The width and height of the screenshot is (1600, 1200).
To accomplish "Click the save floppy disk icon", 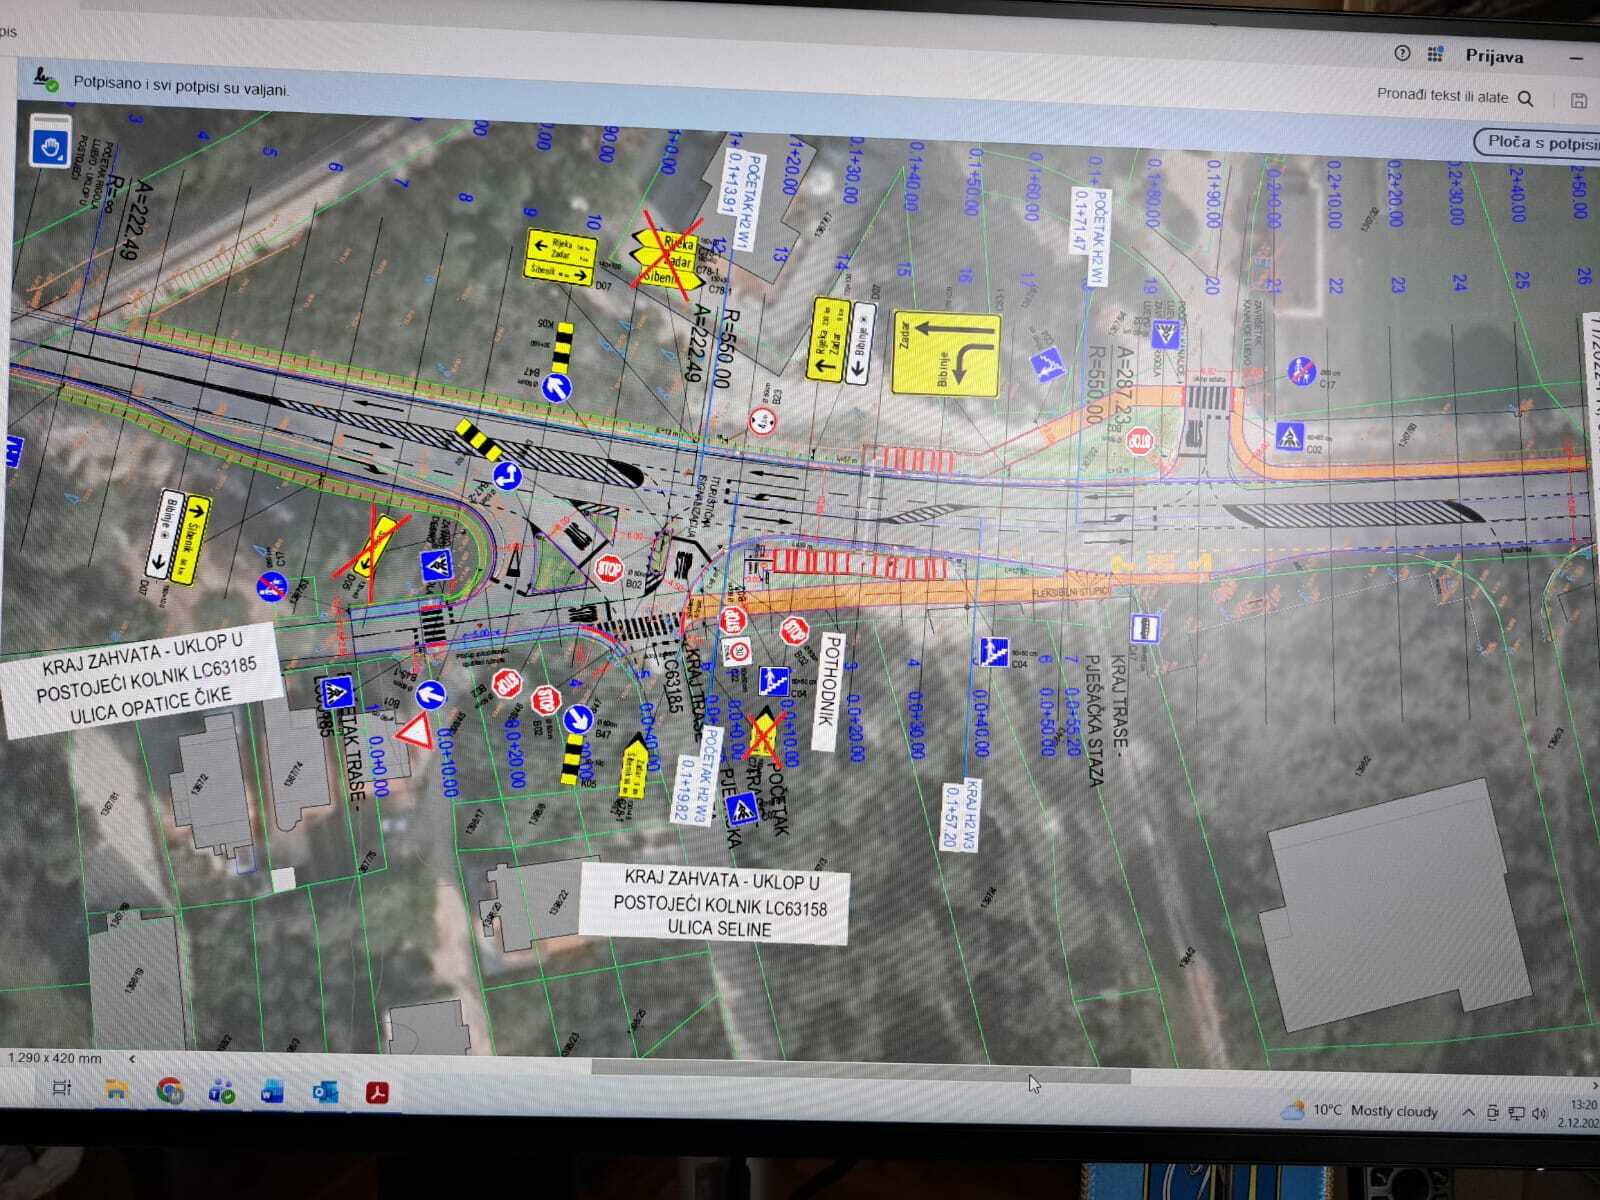I will click(x=1579, y=100).
